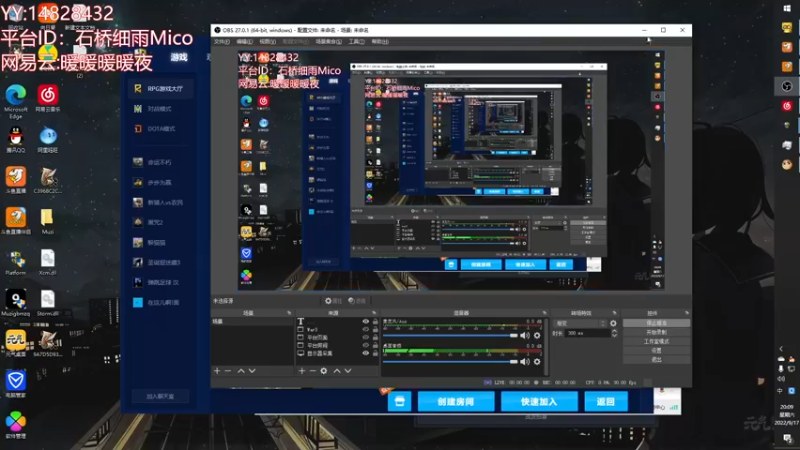Toggle visibility of the second source row
Screen dimensions: 800x450
pos(365,330)
